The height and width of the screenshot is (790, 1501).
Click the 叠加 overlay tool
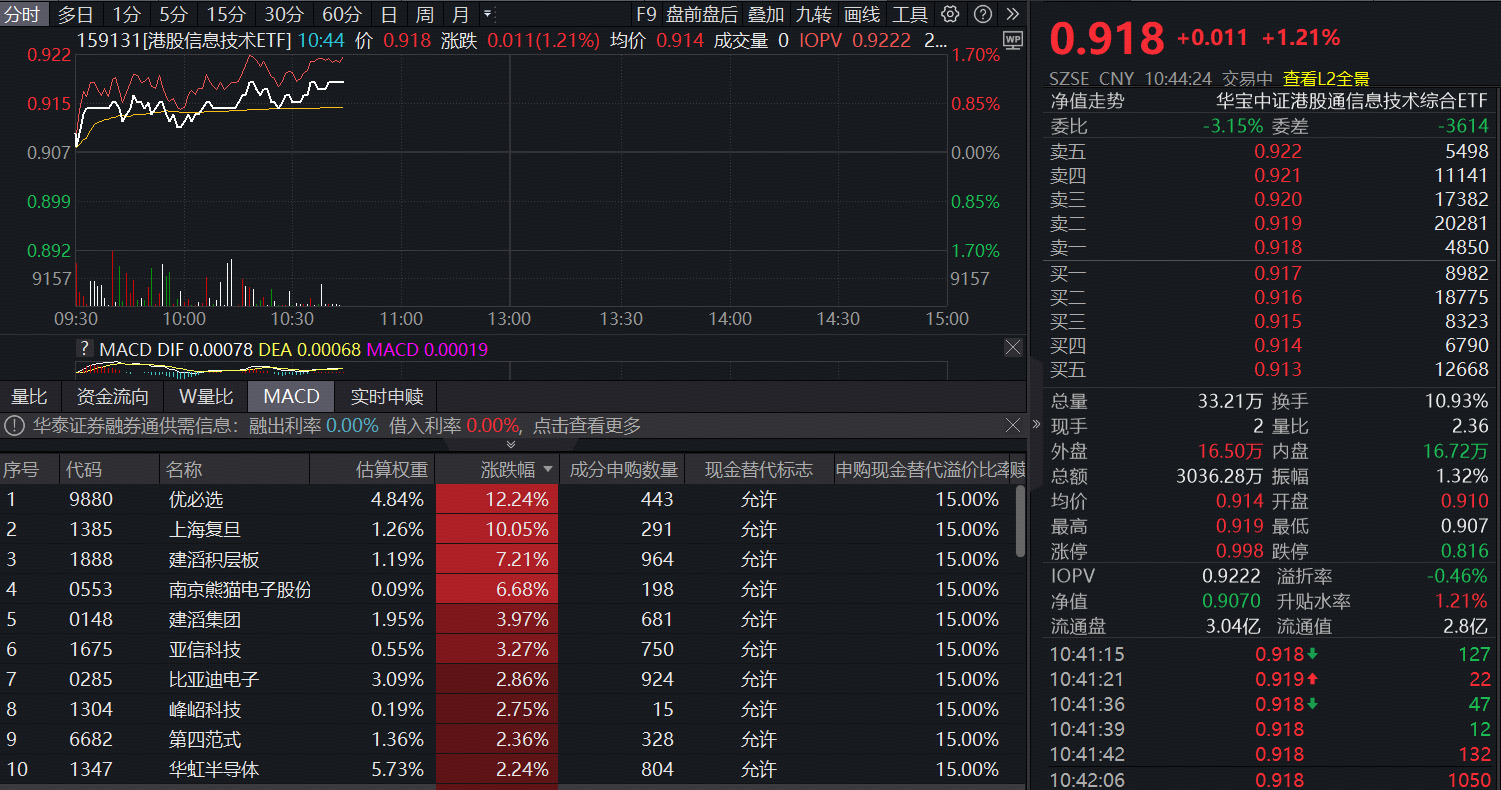pos(765,14)
